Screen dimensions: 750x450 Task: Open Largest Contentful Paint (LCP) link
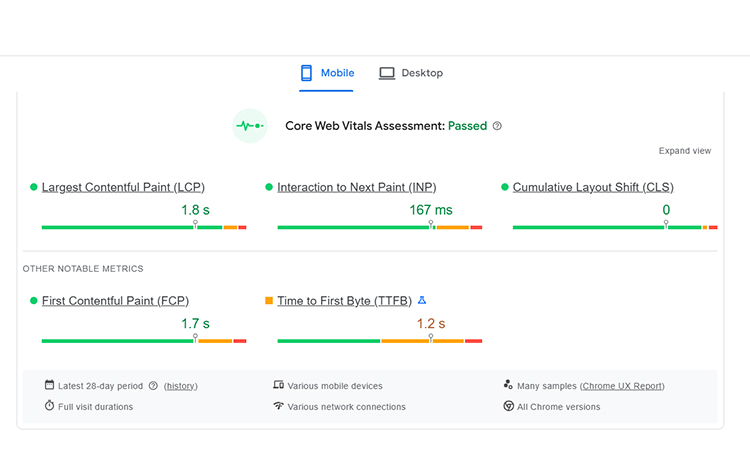click(123, 187)
